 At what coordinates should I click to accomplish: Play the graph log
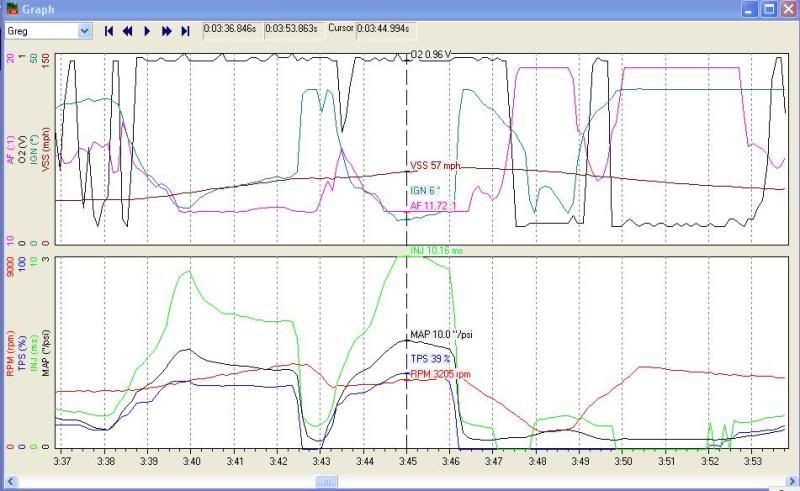click(x=147, y=31)
